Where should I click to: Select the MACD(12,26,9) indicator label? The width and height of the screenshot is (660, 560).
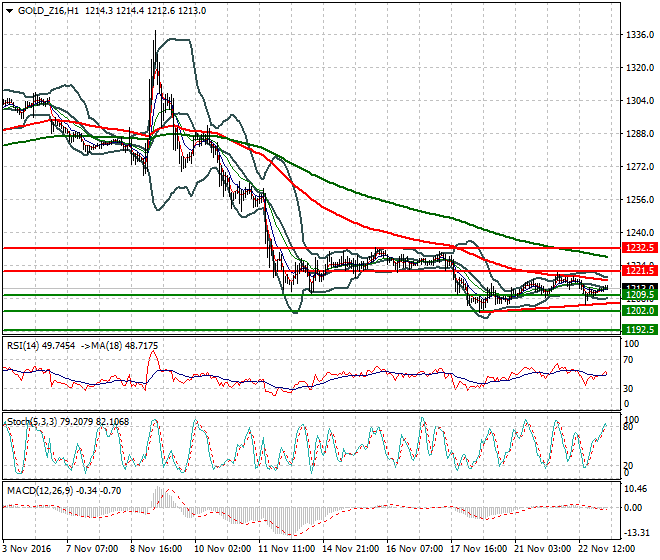point(40,491)
